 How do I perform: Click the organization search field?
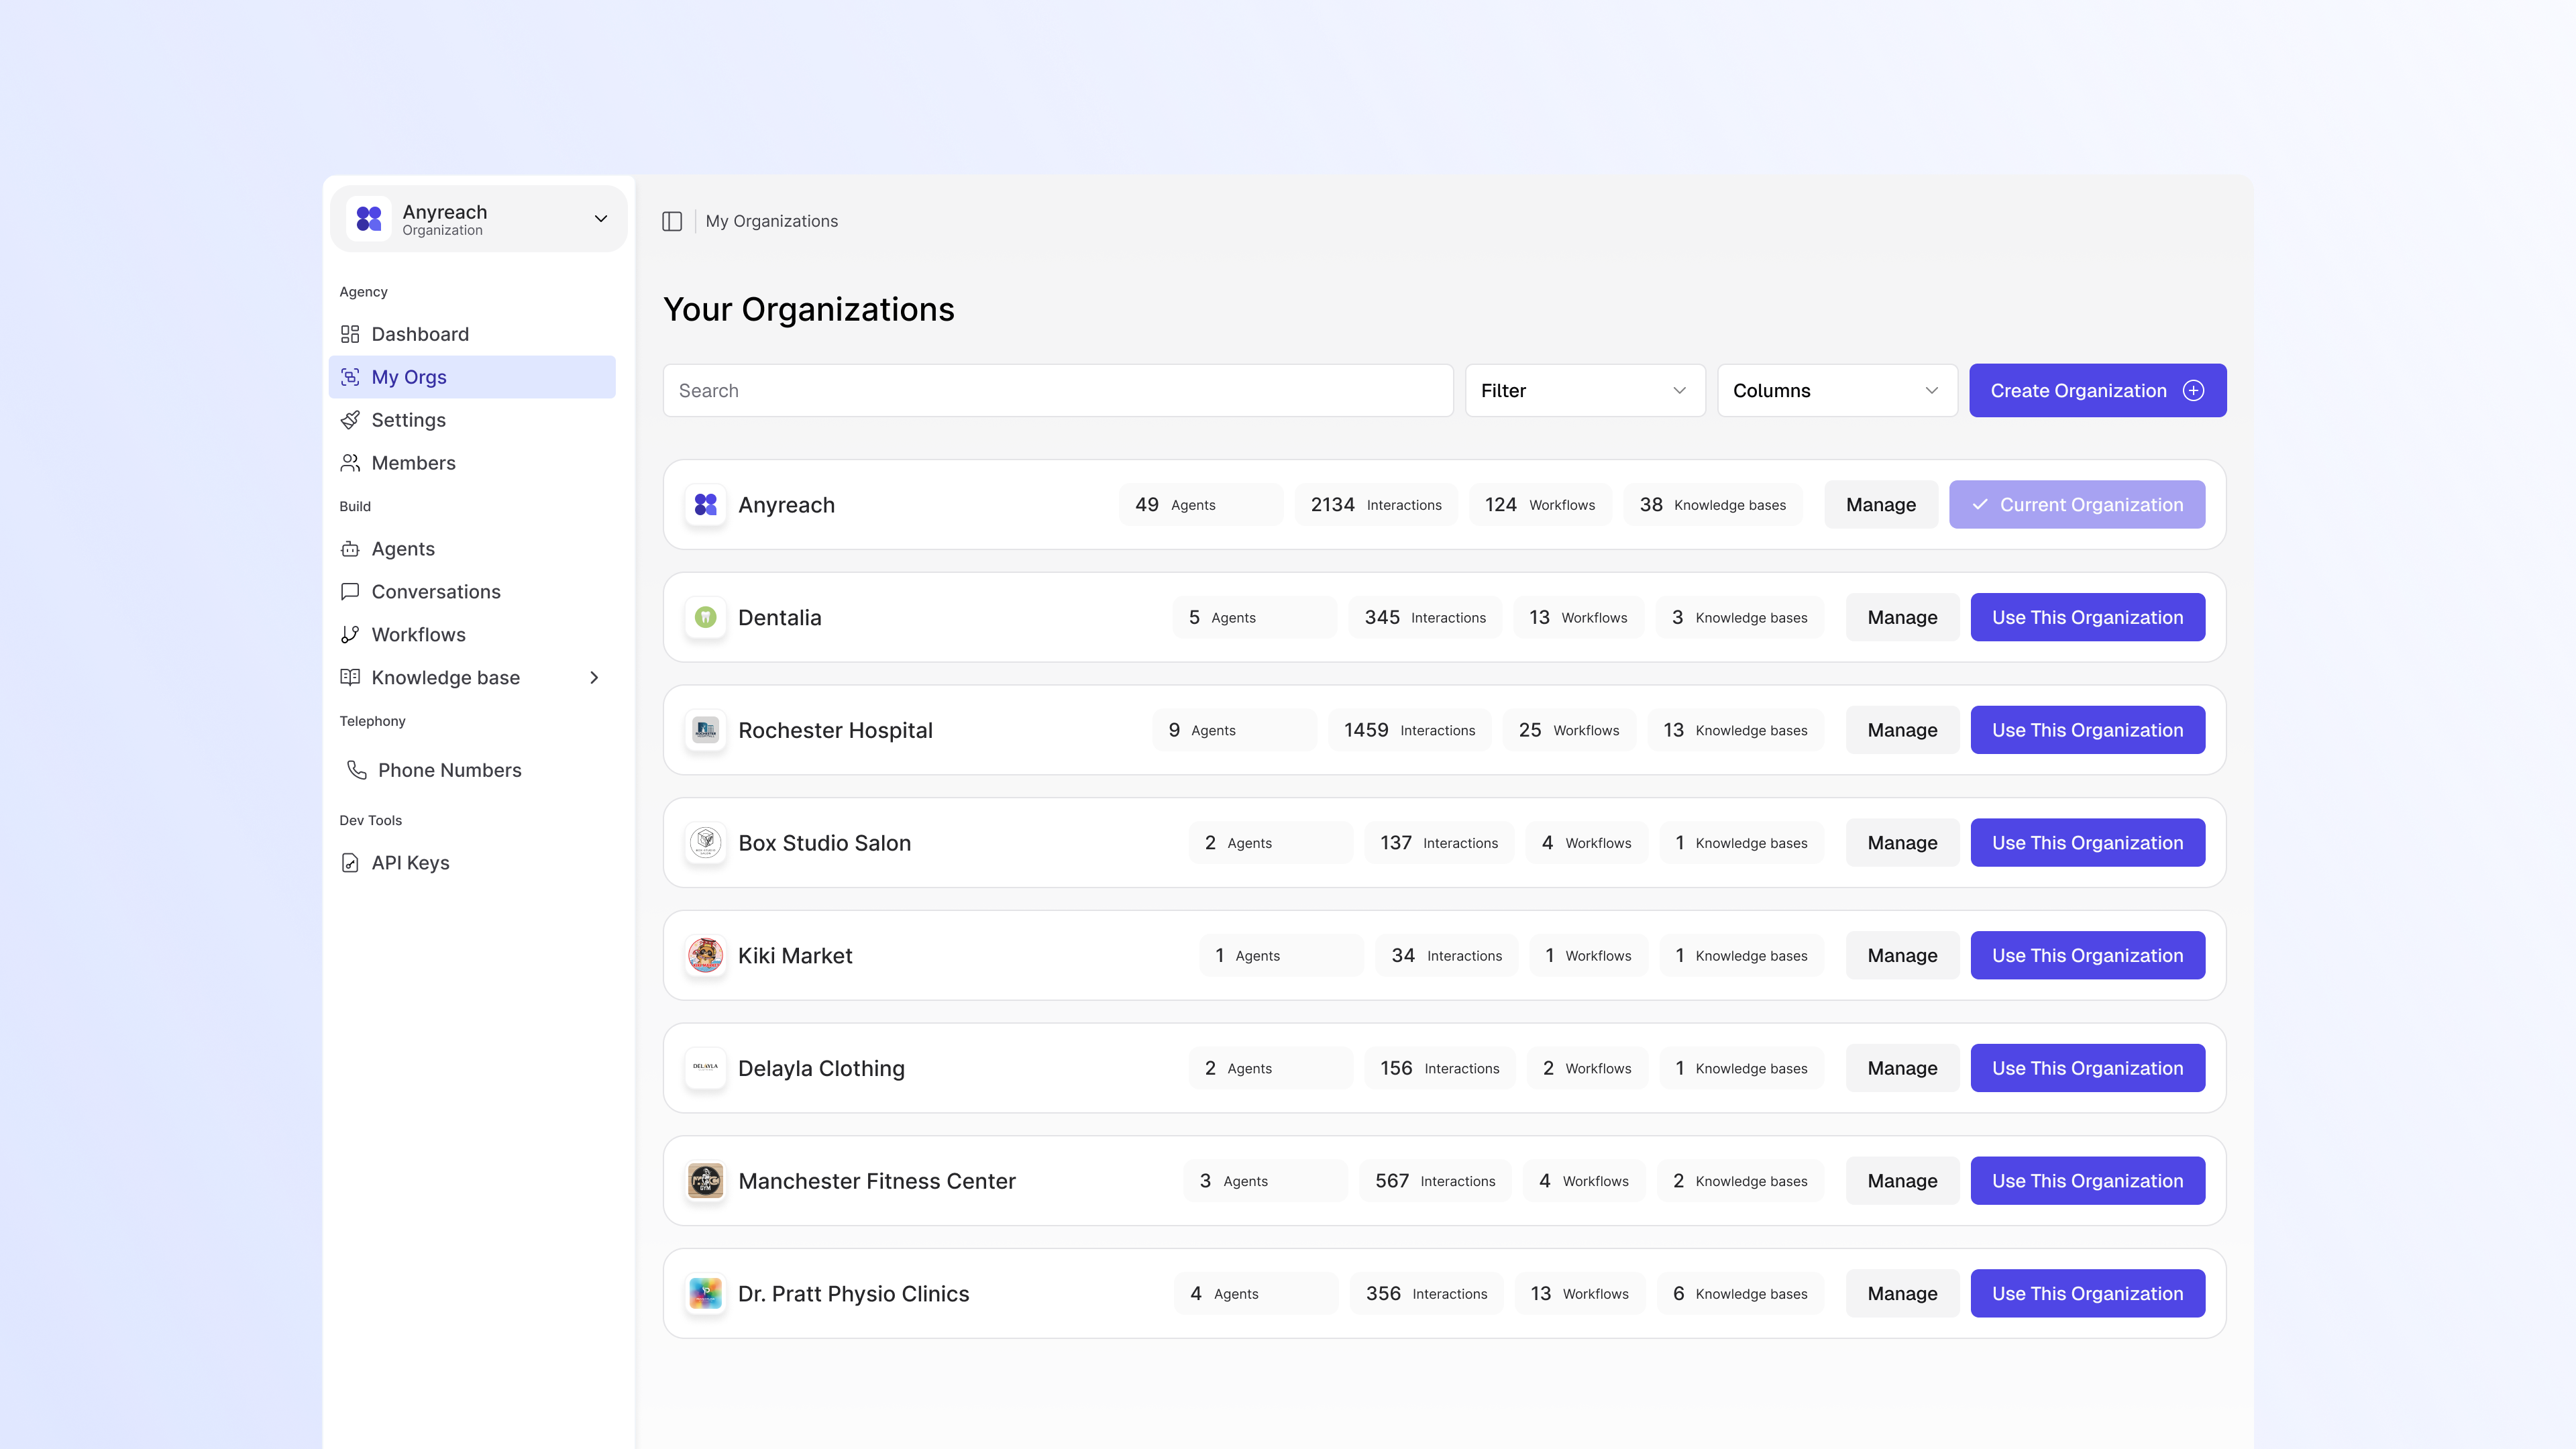coord(1057,390)
